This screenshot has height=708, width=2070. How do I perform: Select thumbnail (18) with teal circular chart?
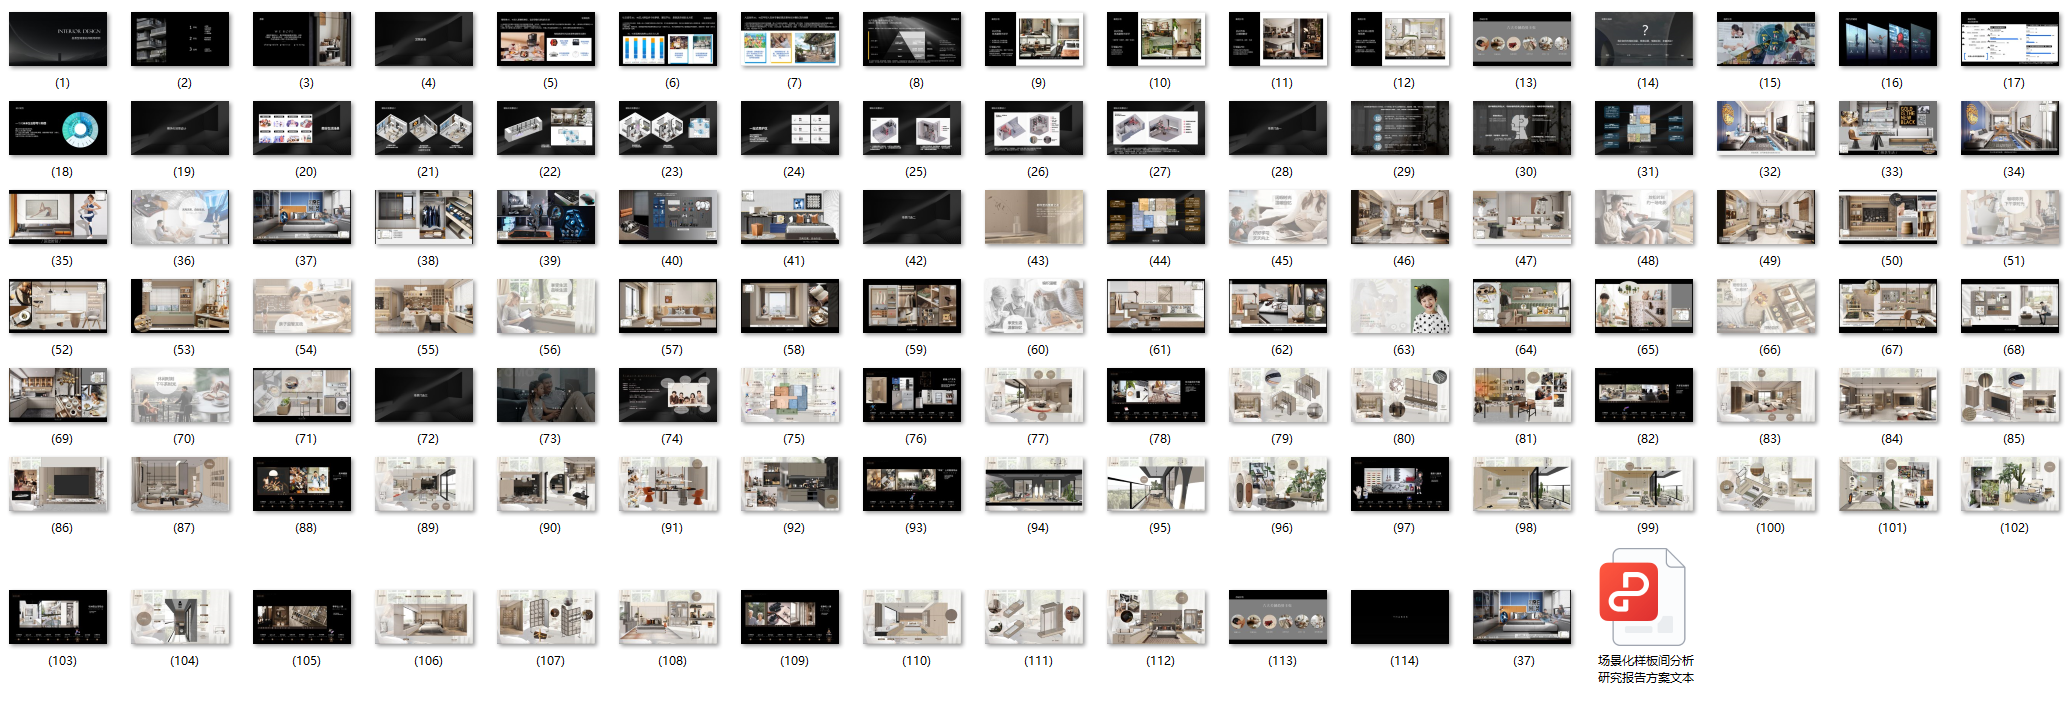point(58,128)
